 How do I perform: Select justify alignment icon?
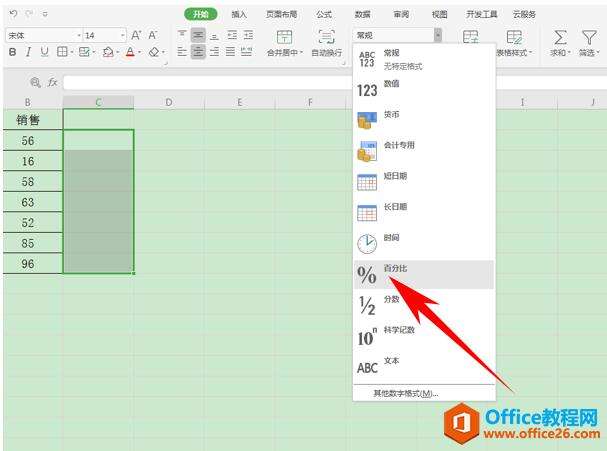231,51
